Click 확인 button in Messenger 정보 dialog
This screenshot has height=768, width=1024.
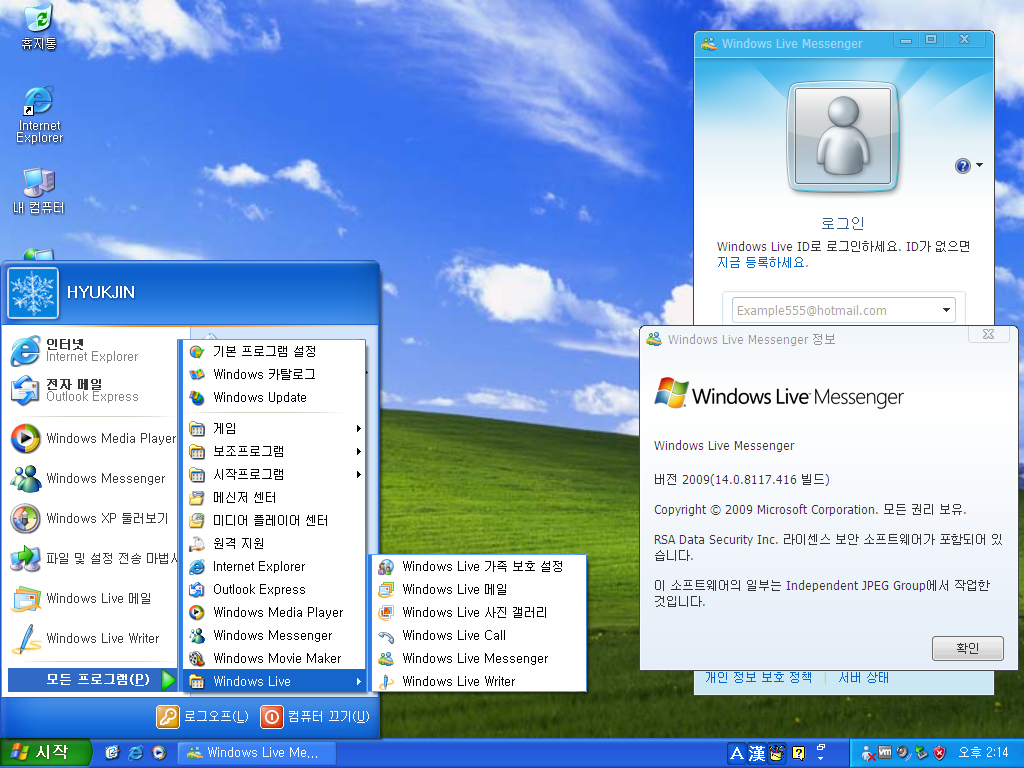(x=967, y=648)
